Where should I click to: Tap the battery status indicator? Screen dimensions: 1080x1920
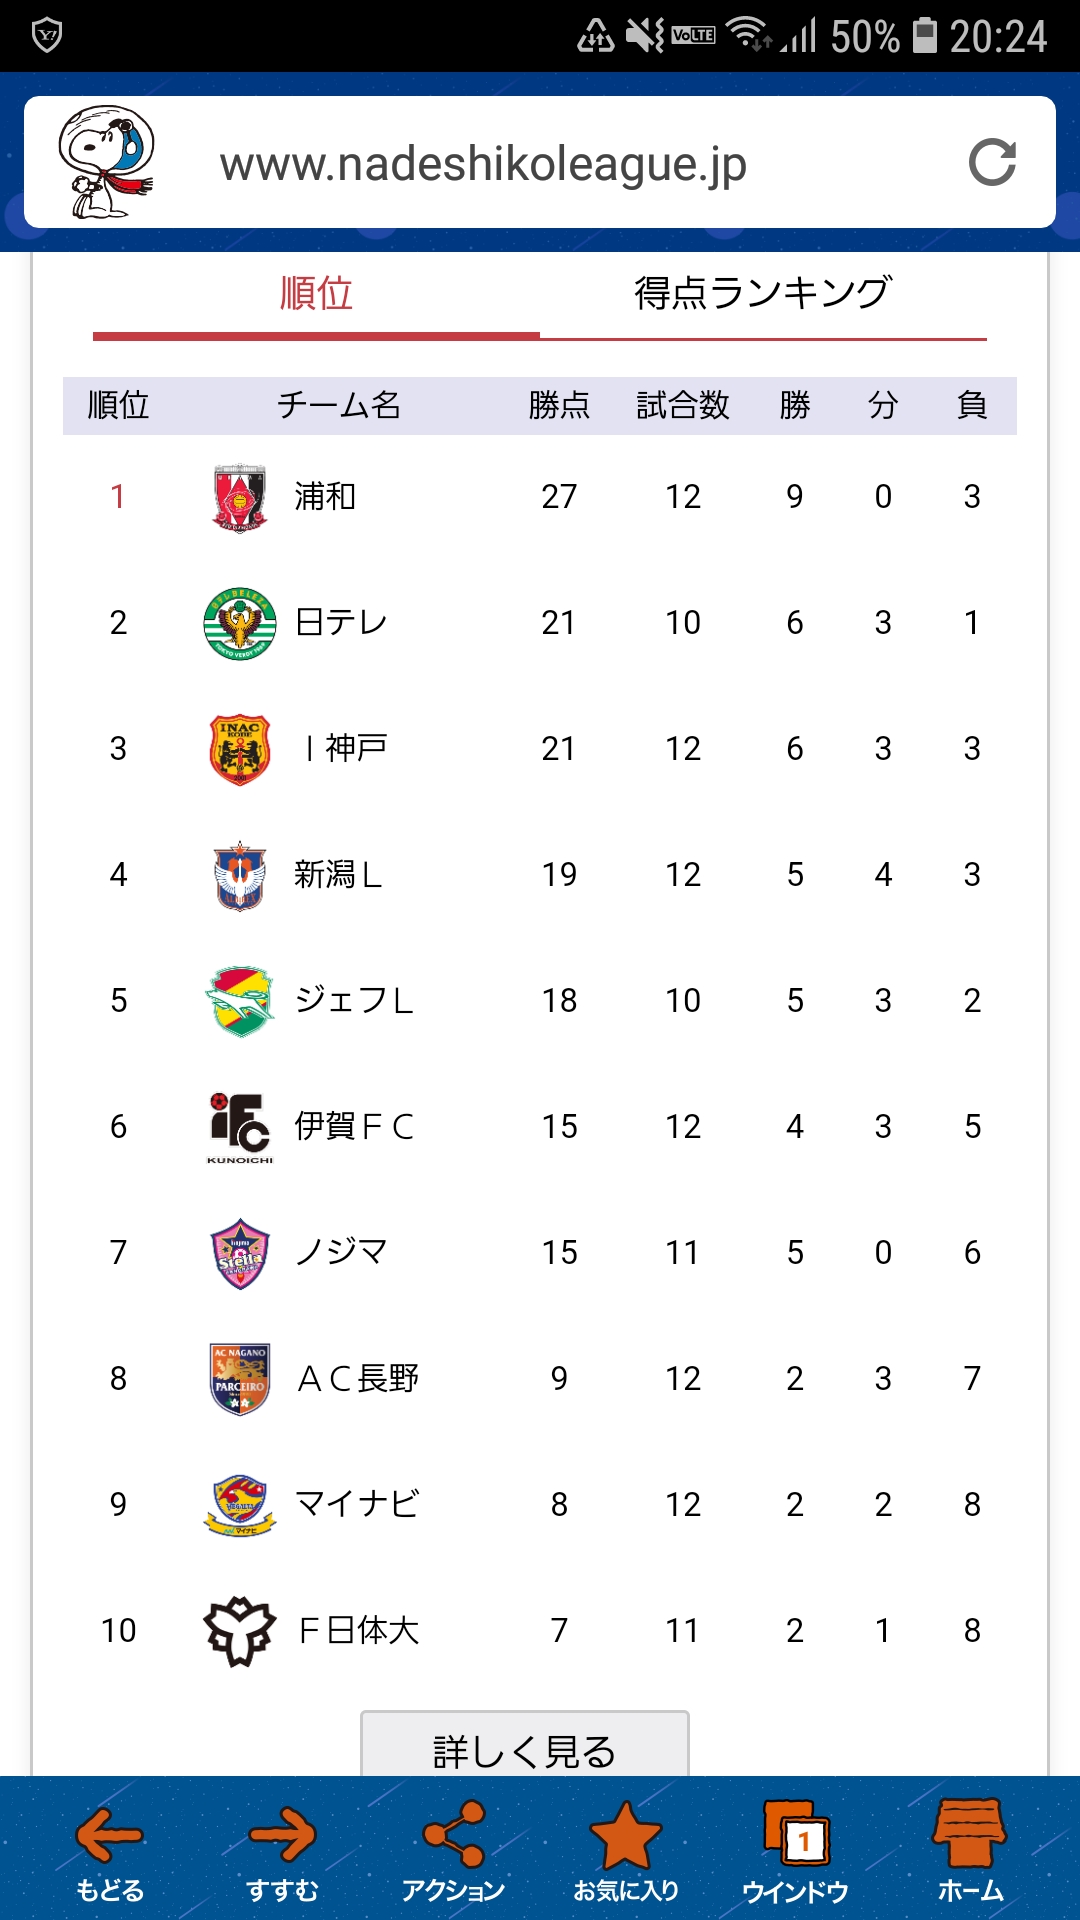pos(925,36)
